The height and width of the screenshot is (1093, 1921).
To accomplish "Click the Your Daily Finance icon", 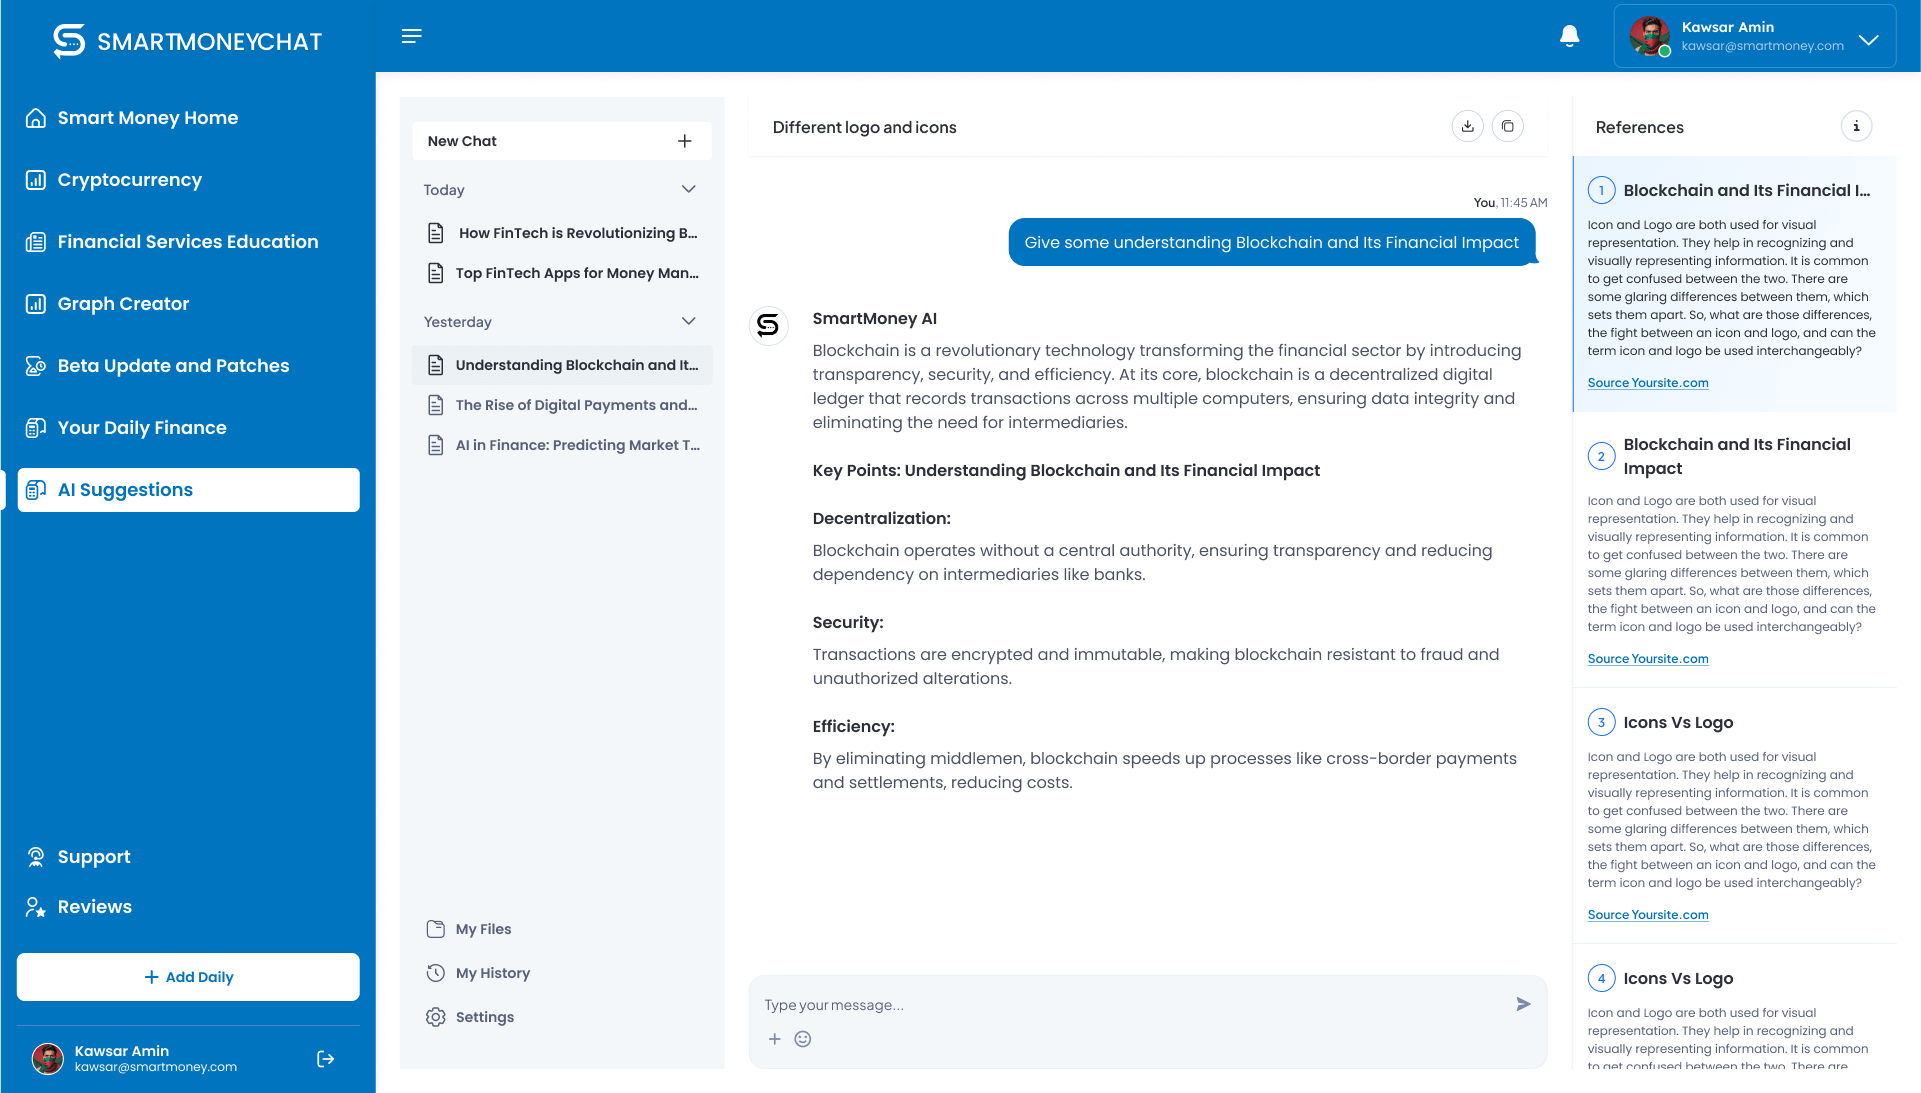I will 36,428.
